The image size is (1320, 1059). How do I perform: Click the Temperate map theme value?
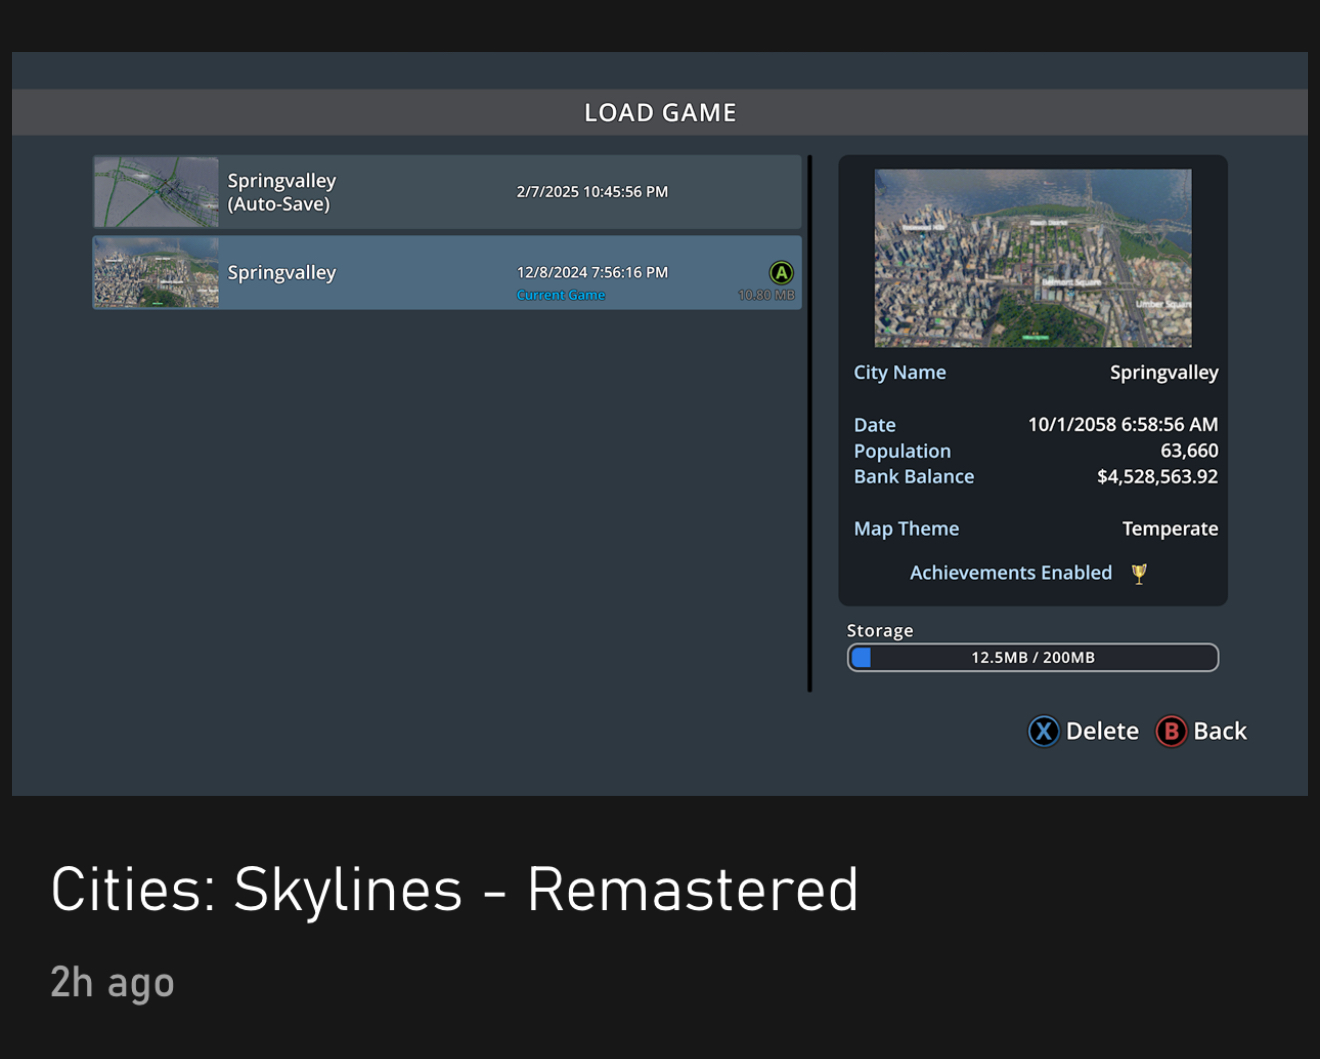click(1170, 529)
